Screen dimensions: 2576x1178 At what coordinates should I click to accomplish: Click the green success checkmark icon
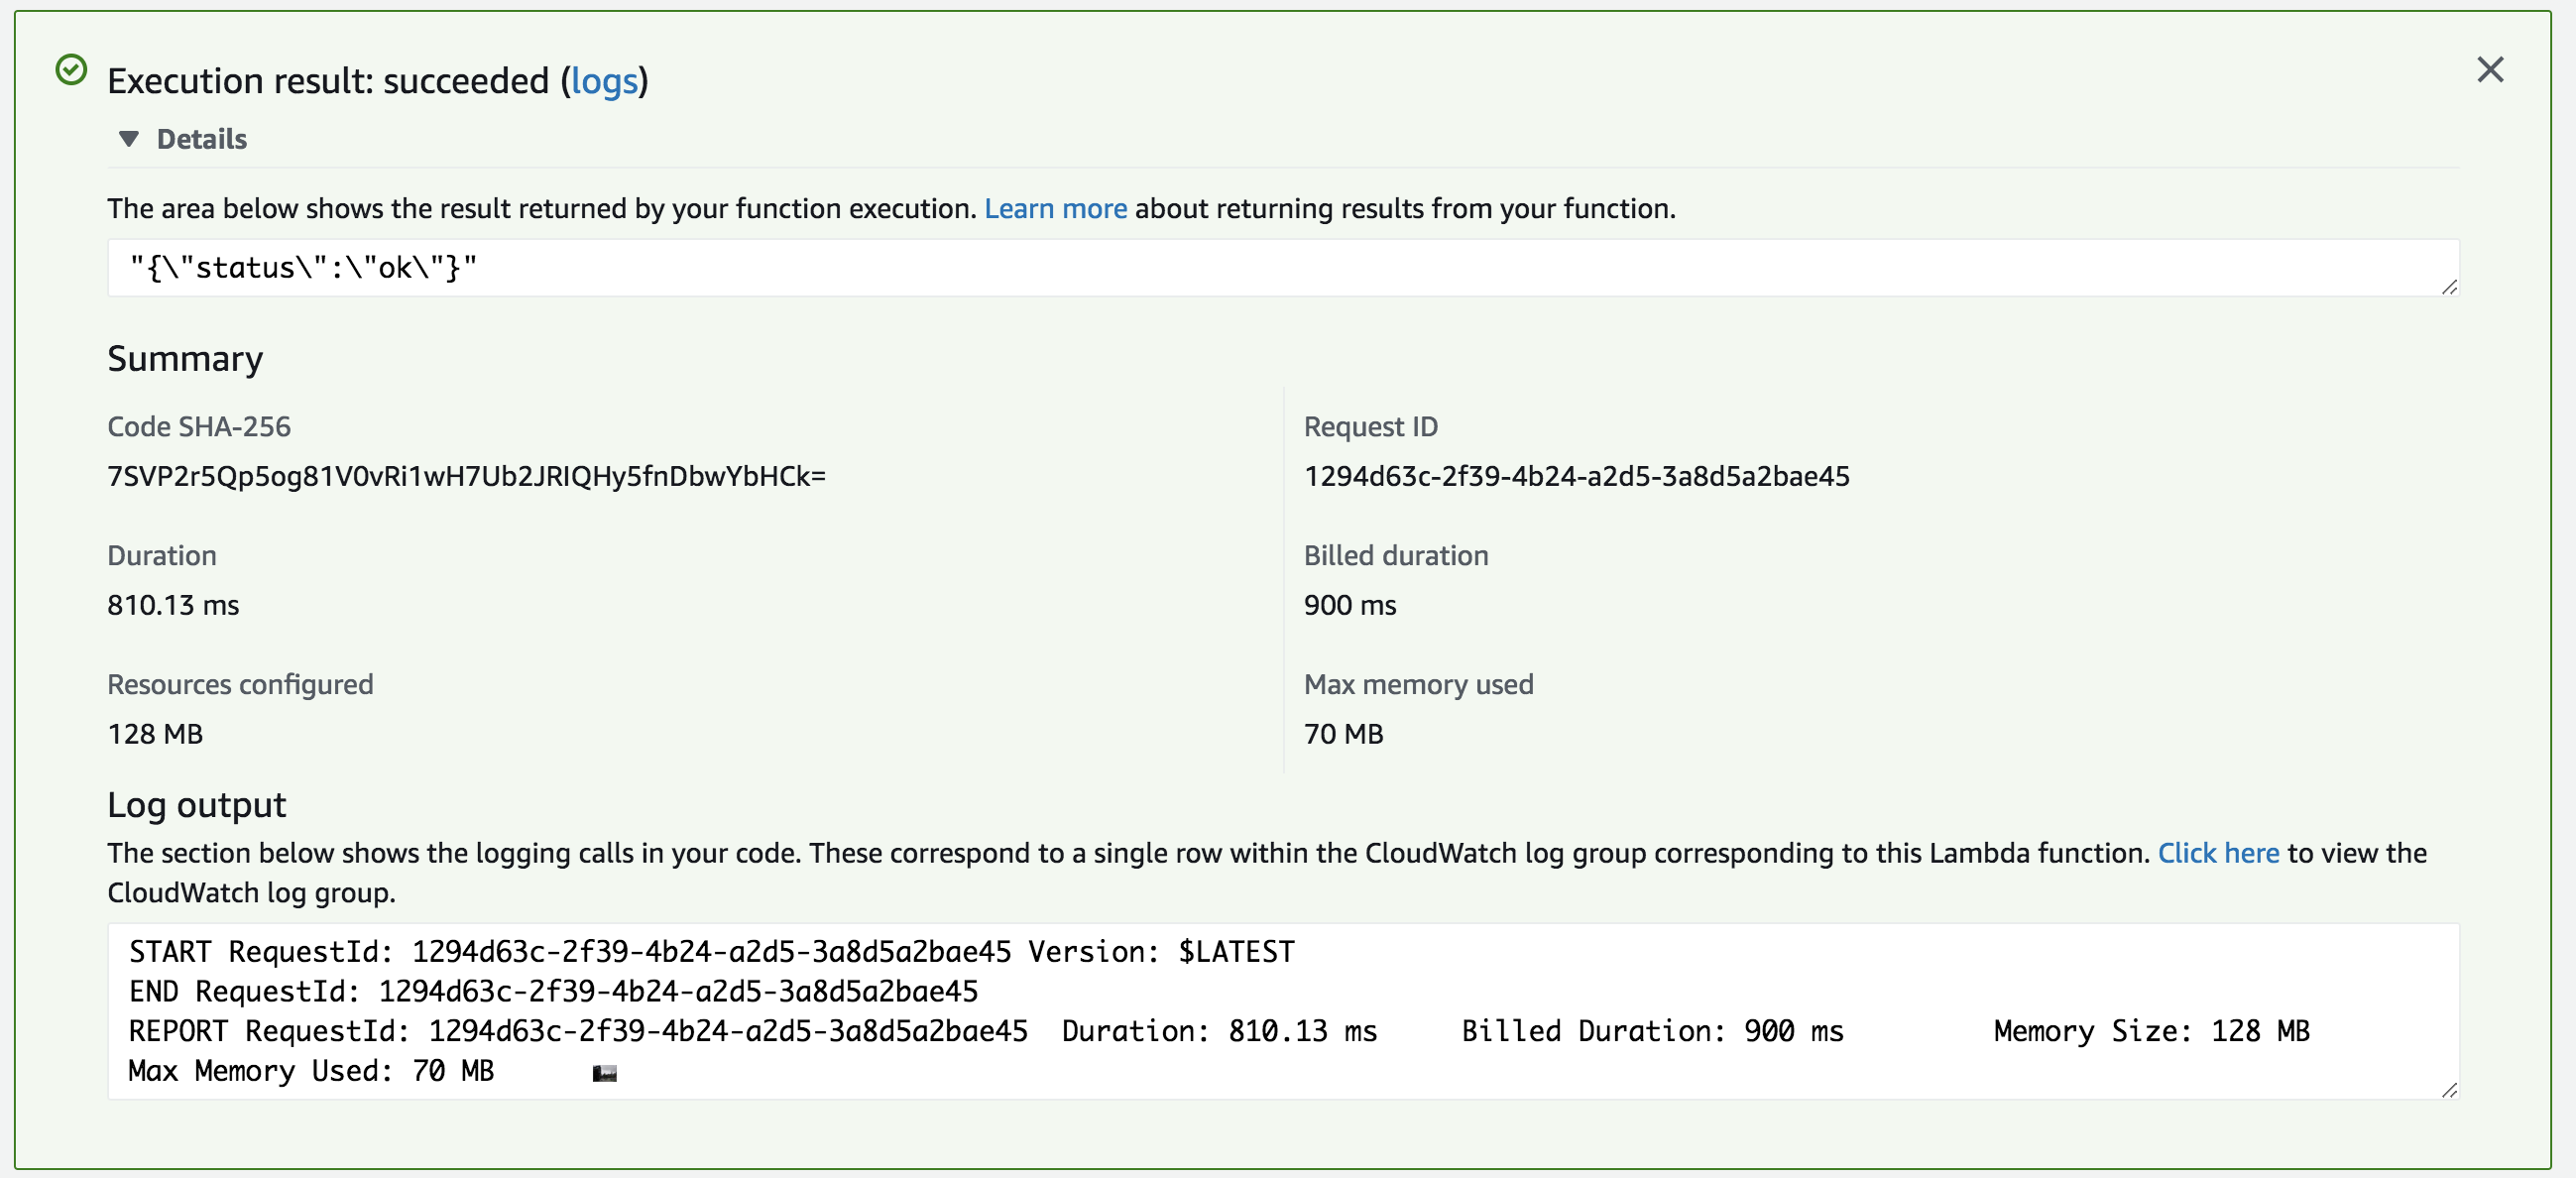tap(71, 70)
